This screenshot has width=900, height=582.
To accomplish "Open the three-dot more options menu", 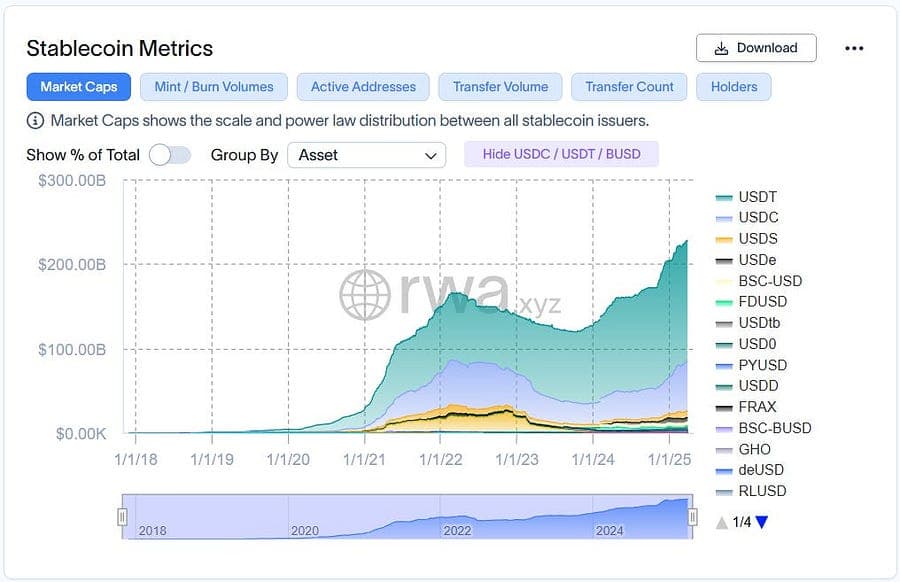I will 854,48.
